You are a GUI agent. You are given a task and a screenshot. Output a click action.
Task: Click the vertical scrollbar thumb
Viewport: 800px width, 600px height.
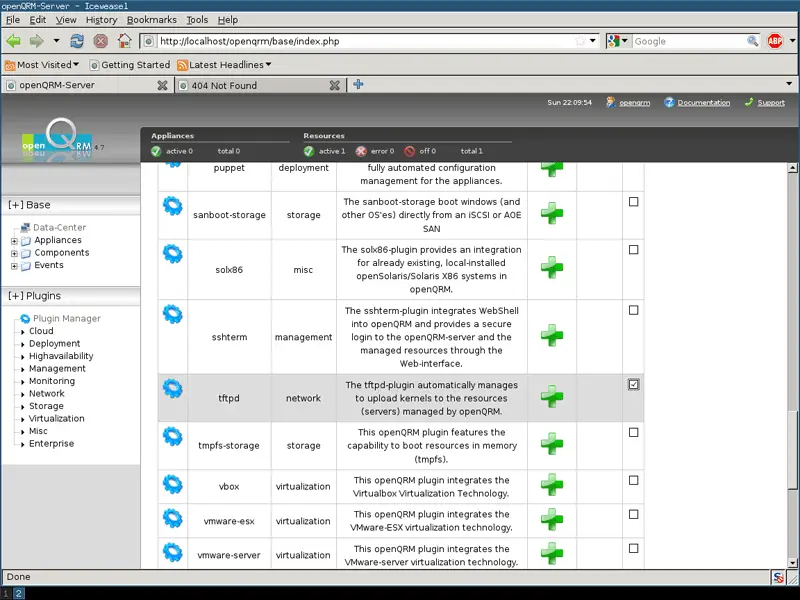click(x=792, y=449)
